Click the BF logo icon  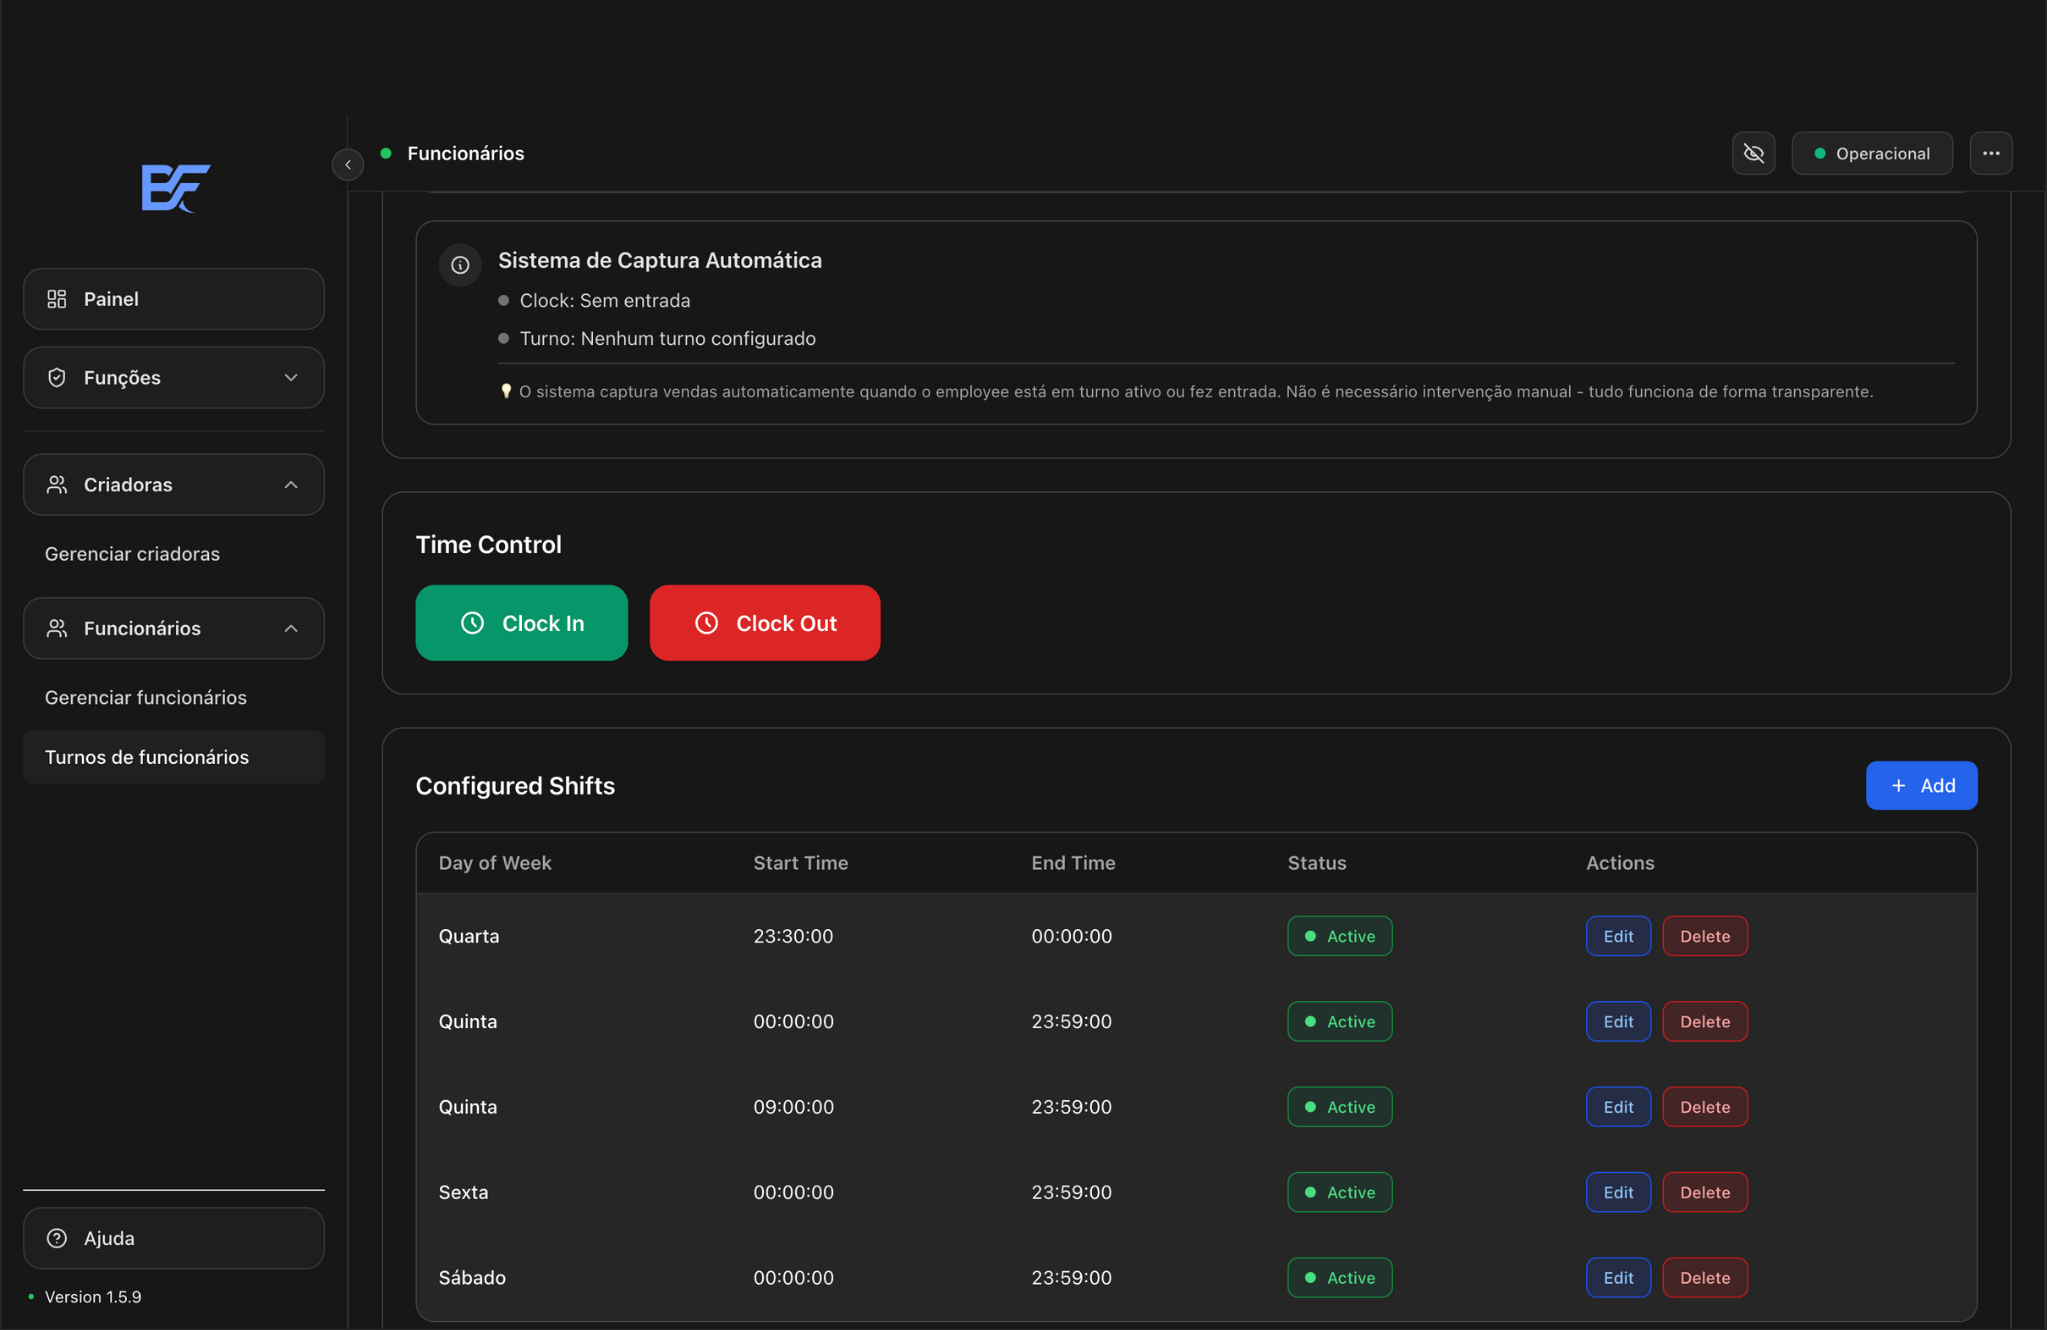pyautogui.click(x=175, y=187)
